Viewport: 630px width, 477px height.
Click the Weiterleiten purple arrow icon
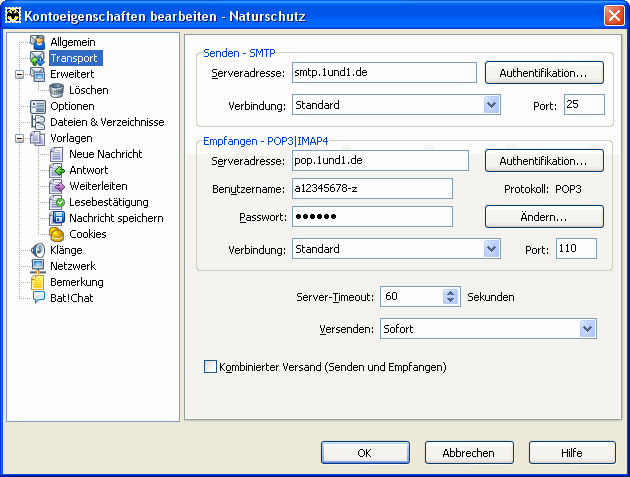coord(57,186)
